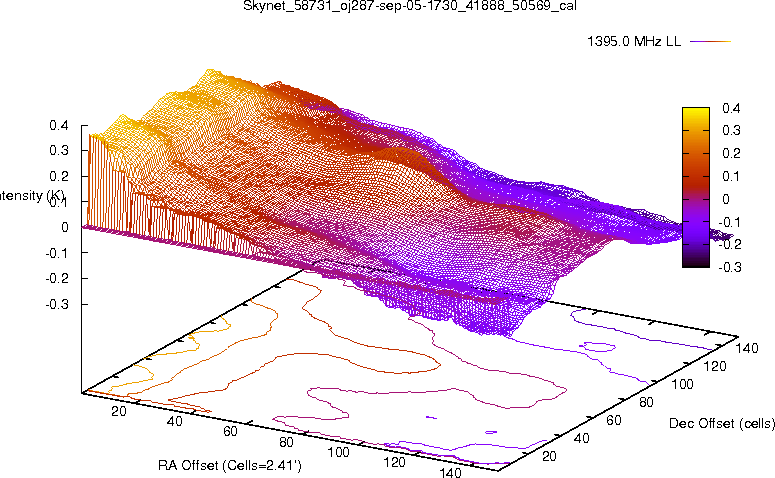
Task: Click the intensity axis tick label -0.3
Action: click(57, 304)
